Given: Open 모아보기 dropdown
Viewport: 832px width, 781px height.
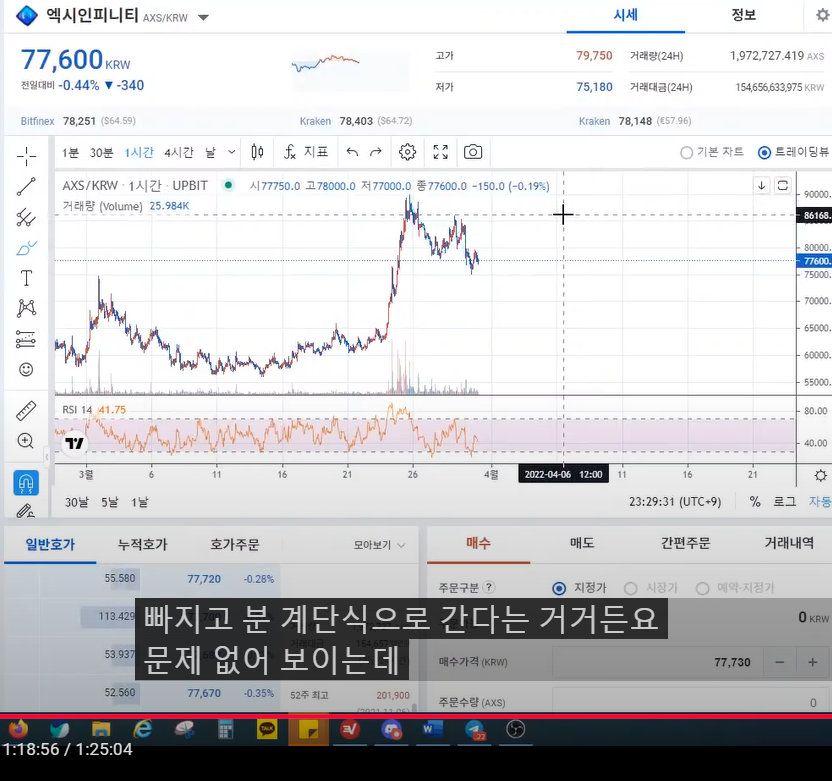Looking at the screenshot, I should tap(379, 545).
